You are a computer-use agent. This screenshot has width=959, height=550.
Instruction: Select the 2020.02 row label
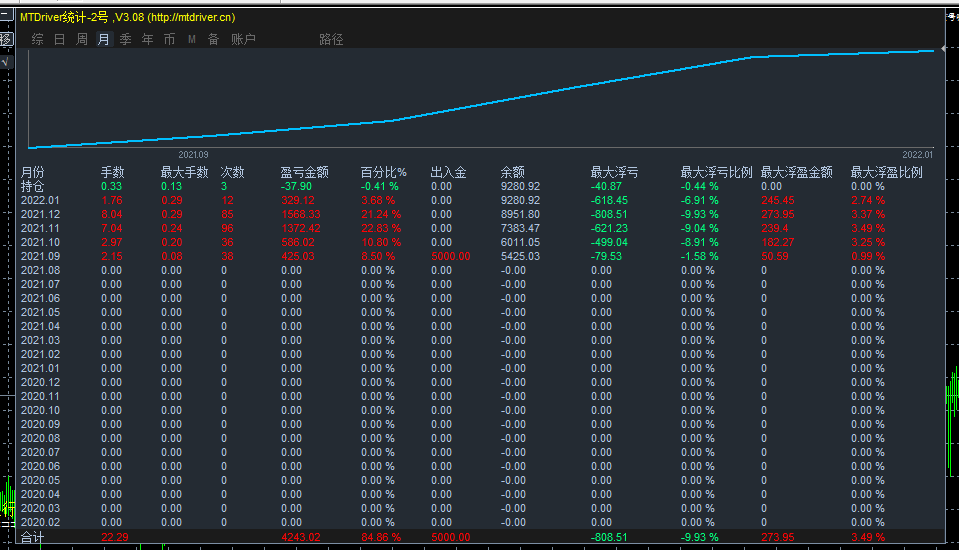coord(40,522)
